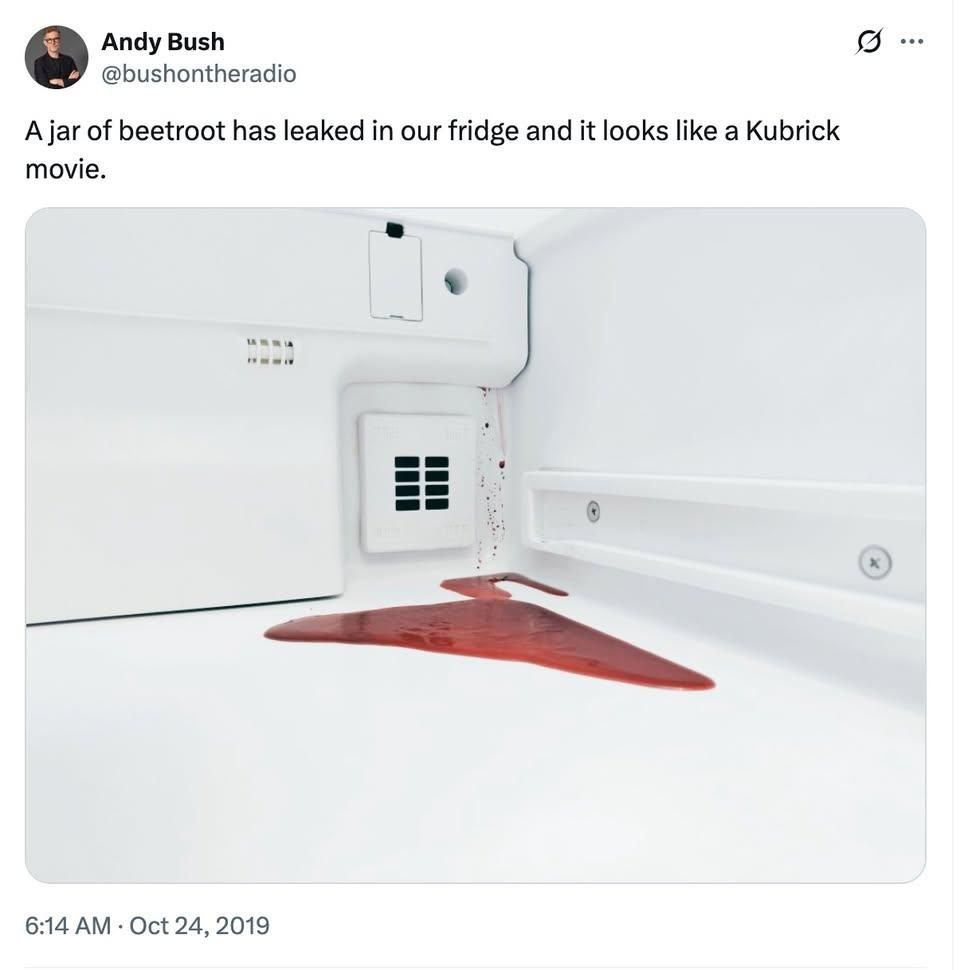Click the round hole at the fridge top
This screenshot has height=970, width=972.
455,281
